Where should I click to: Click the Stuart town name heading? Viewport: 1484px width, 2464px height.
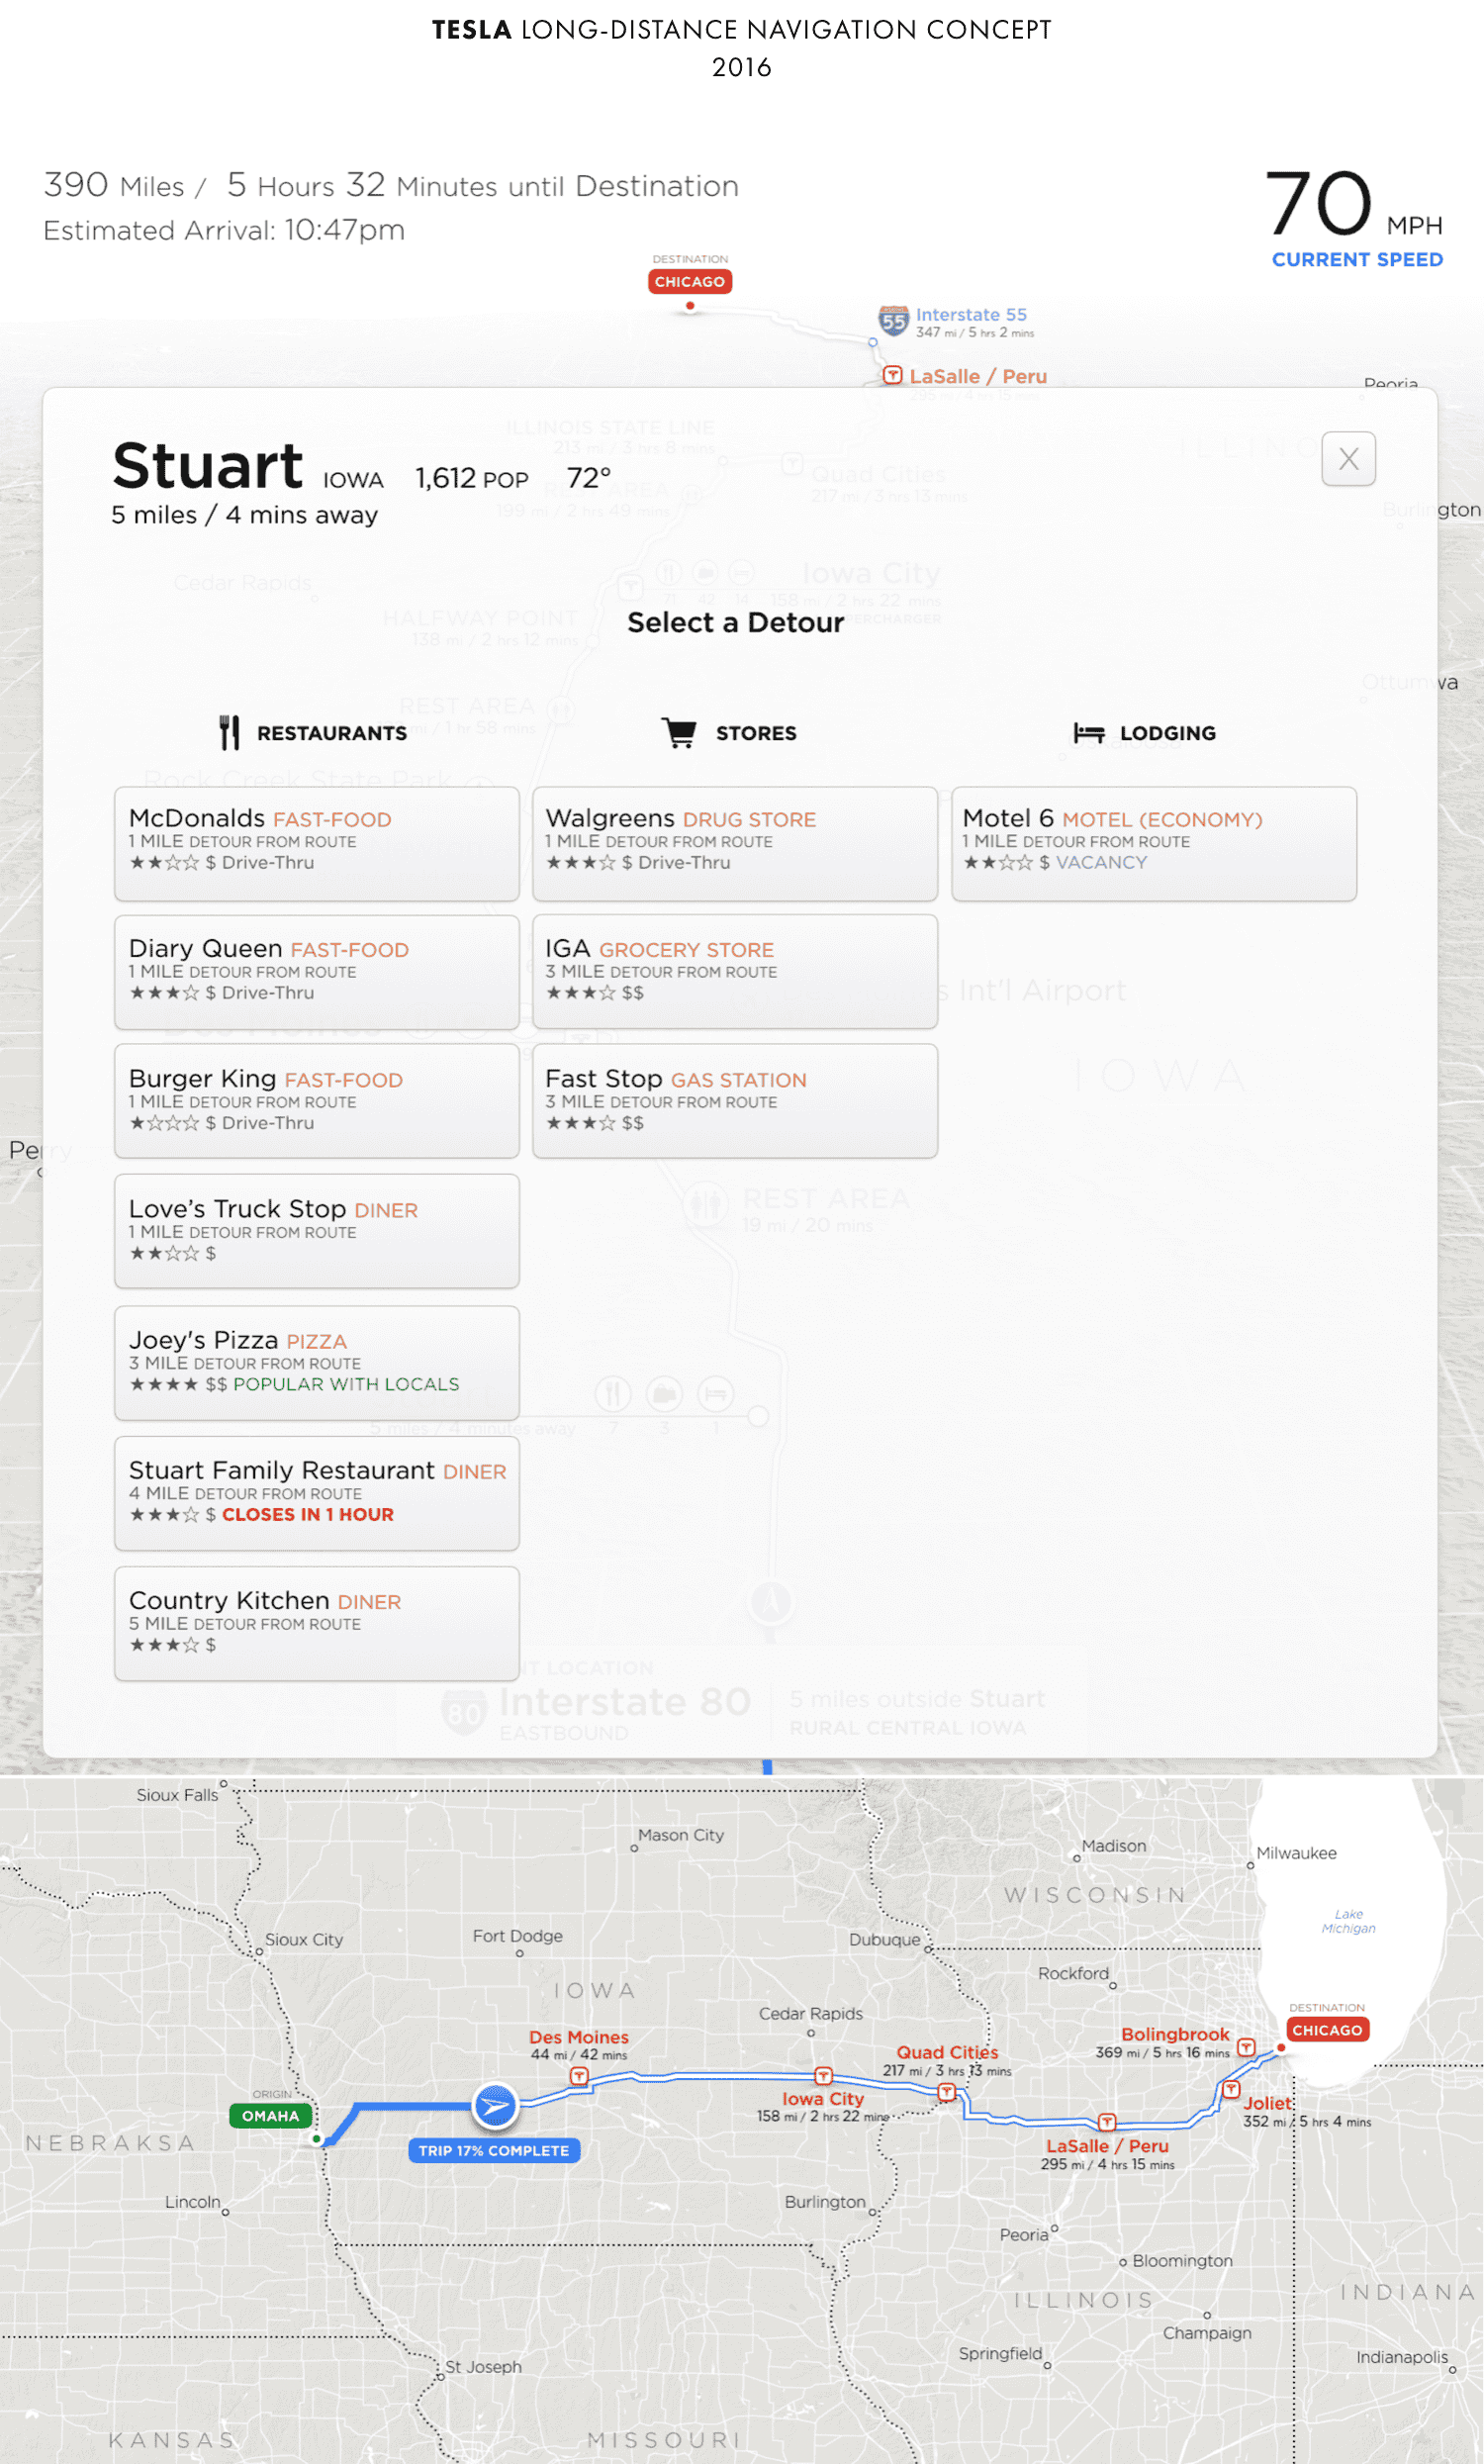tap(208, 466)
